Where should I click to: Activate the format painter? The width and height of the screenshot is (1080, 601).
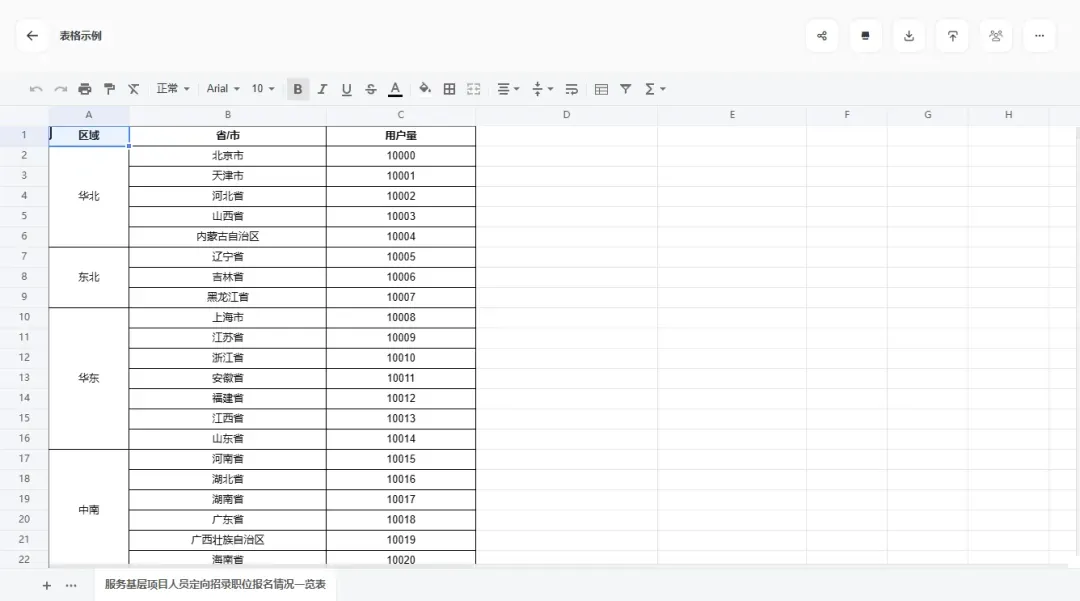point(109,89)
